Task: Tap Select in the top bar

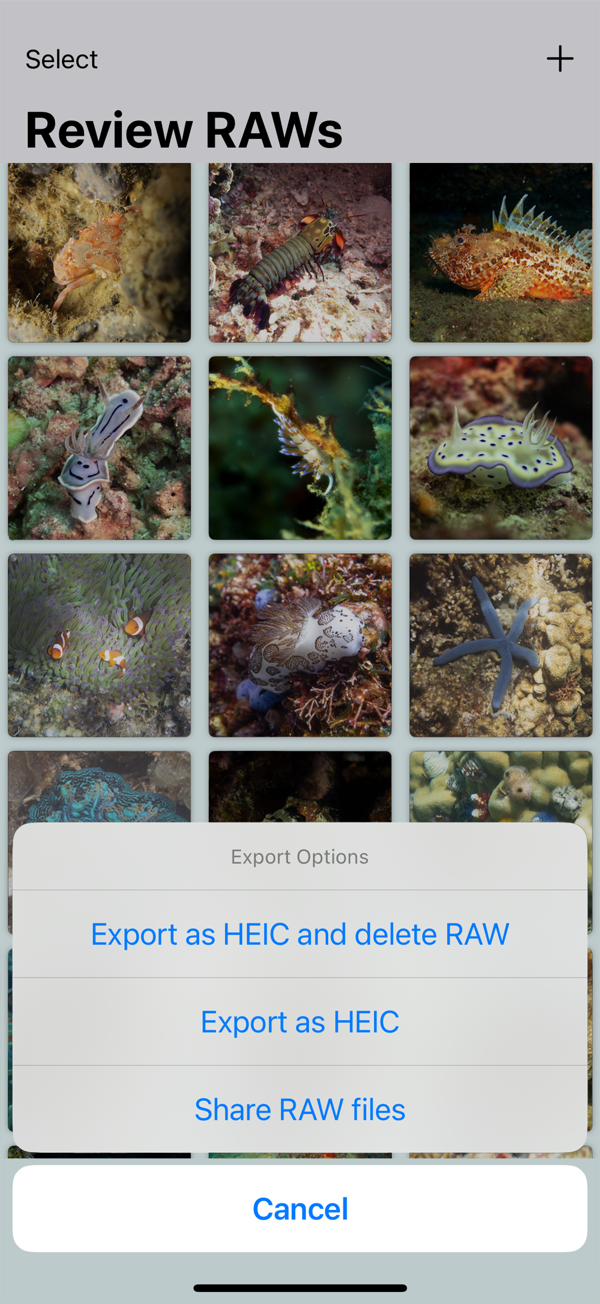Action: 62,60
